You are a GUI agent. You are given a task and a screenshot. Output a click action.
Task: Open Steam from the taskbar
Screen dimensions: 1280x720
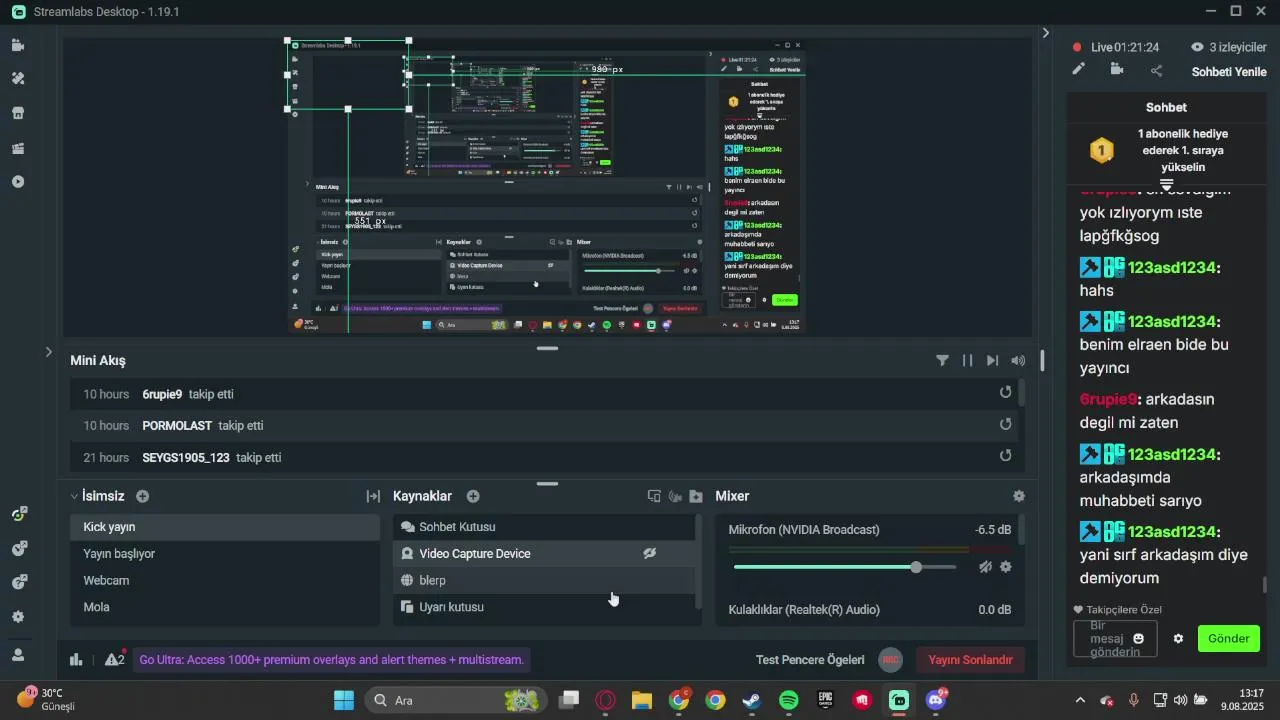[751, 700]
